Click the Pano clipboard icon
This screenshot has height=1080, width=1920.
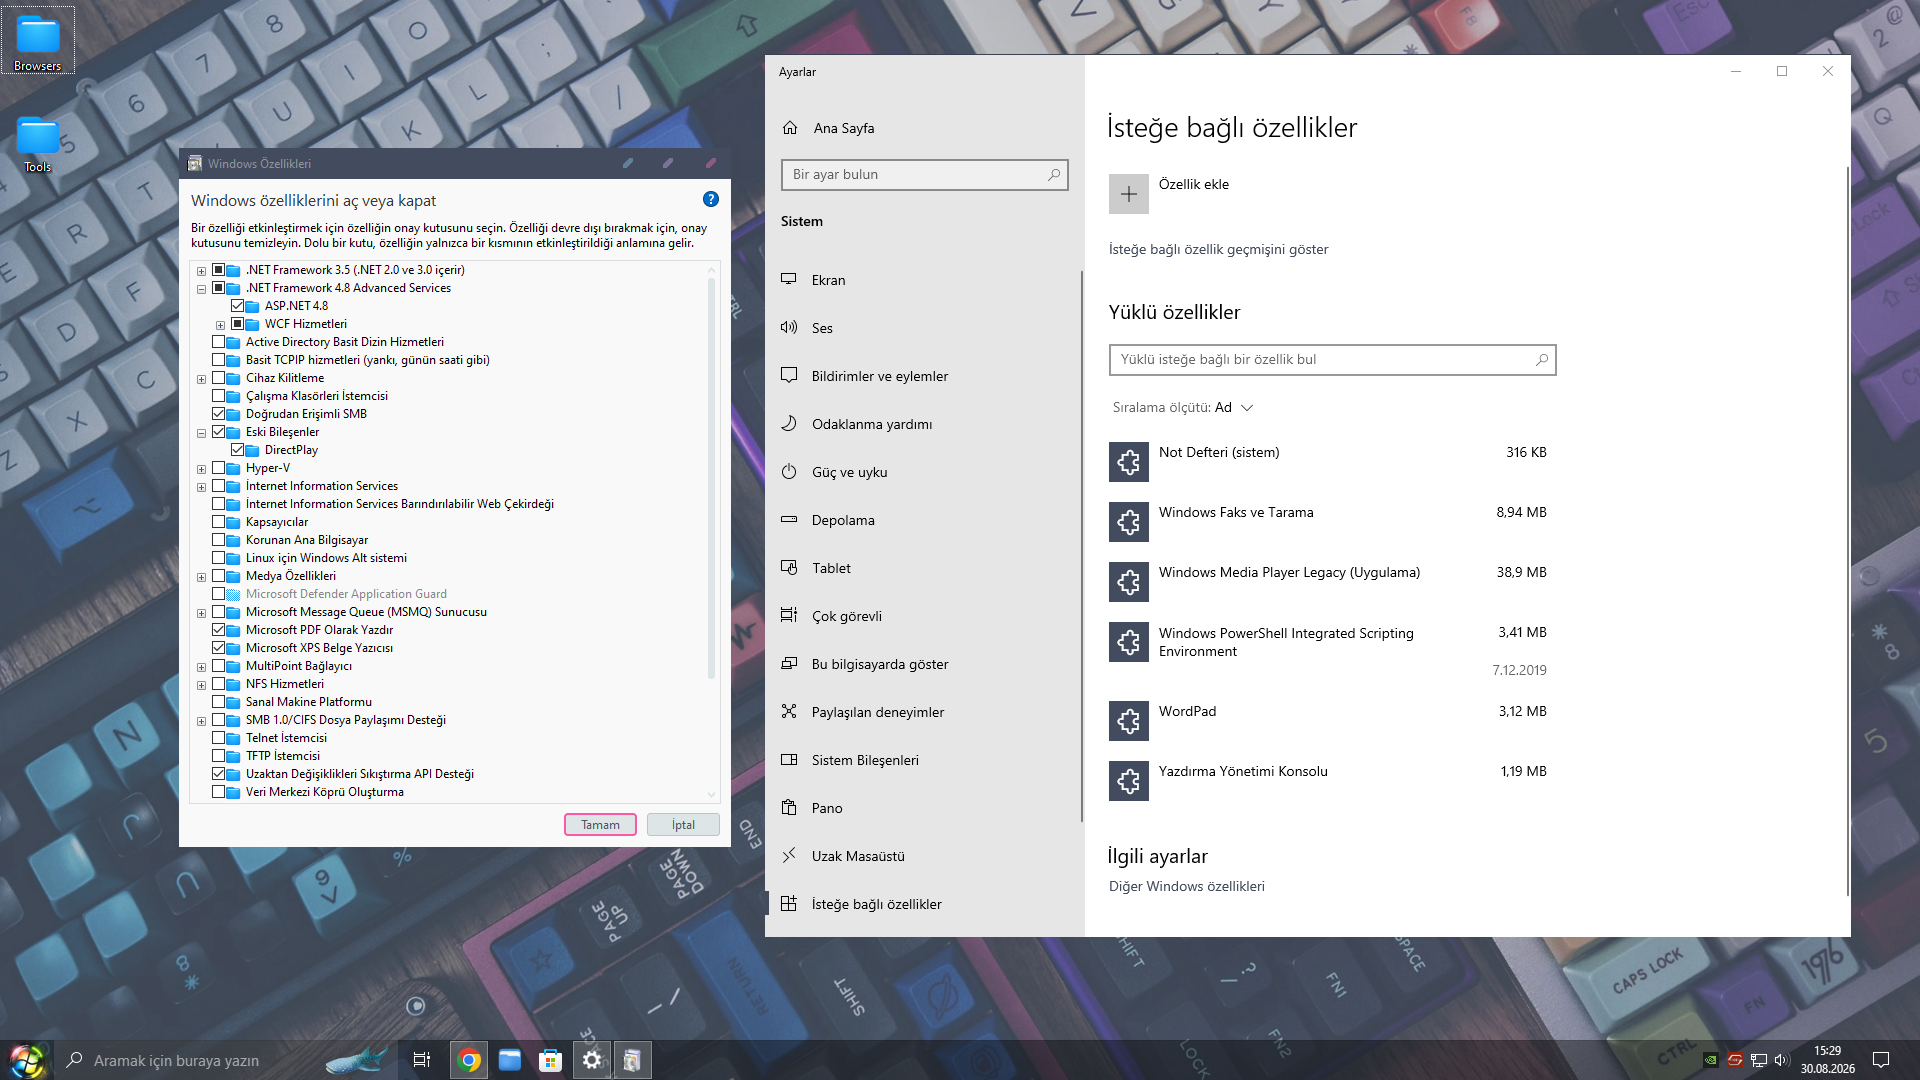789,808
